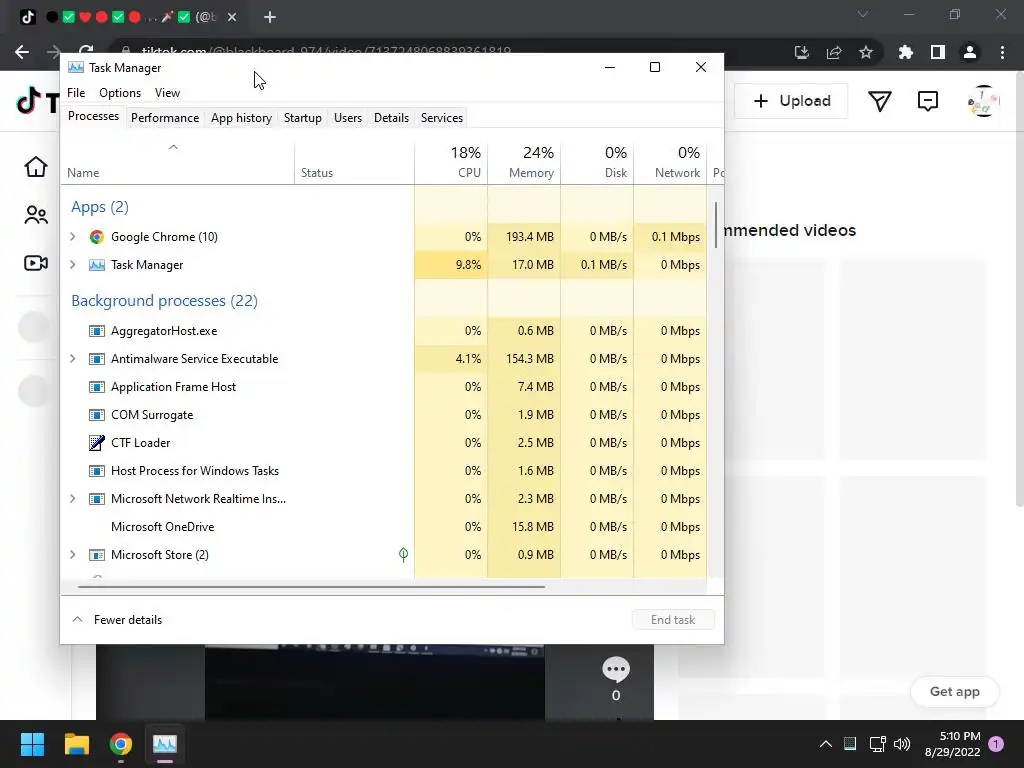Collapse view with Fewer details chevron
Screen dimensions: 1024x768
click(77, 619)
